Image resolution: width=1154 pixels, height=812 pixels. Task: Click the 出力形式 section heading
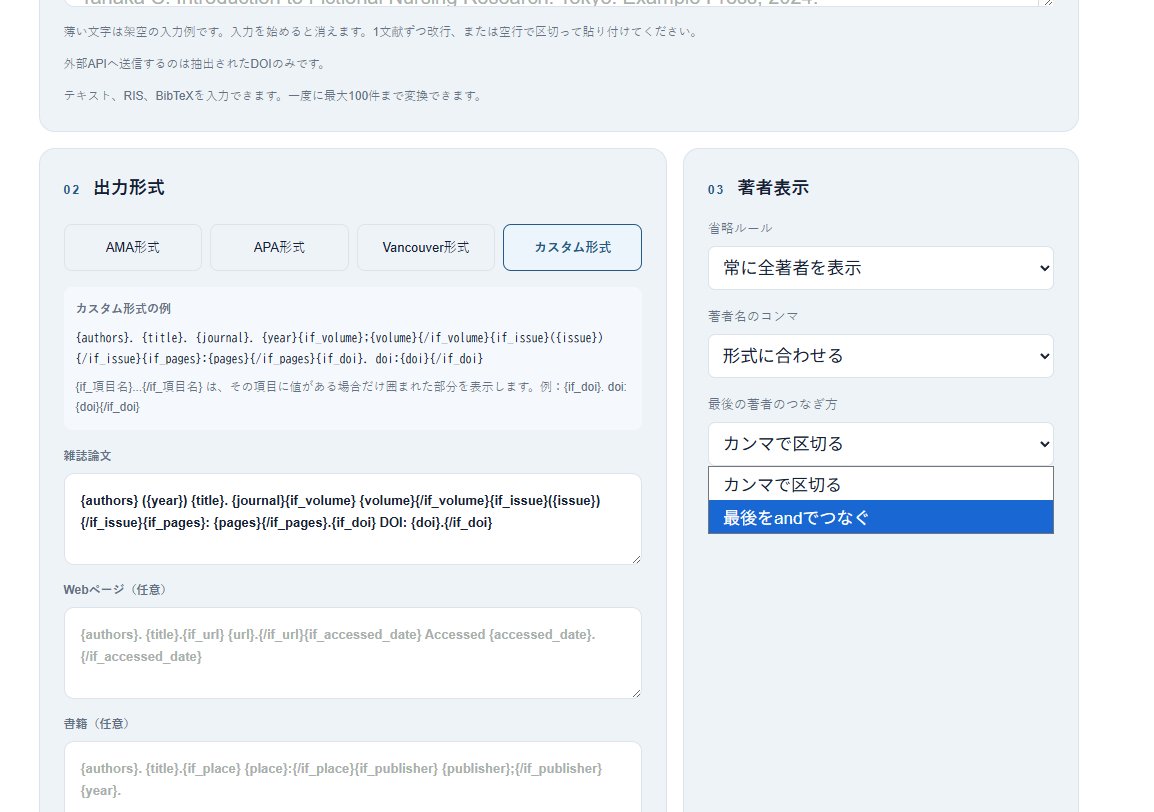[129, 188]
